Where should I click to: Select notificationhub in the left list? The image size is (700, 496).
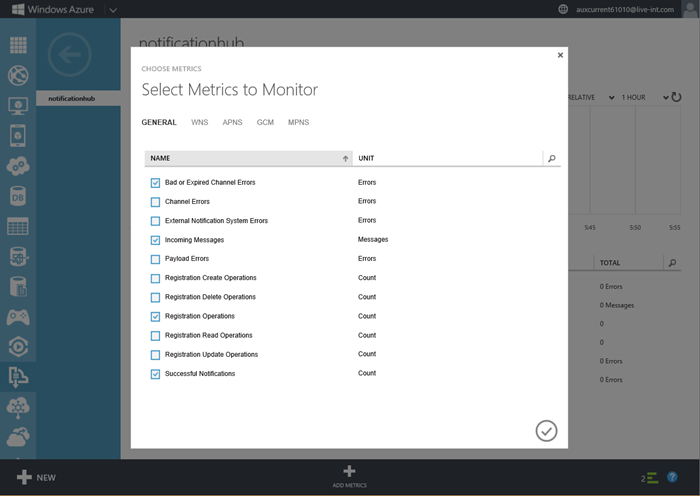tap(78, 98)
